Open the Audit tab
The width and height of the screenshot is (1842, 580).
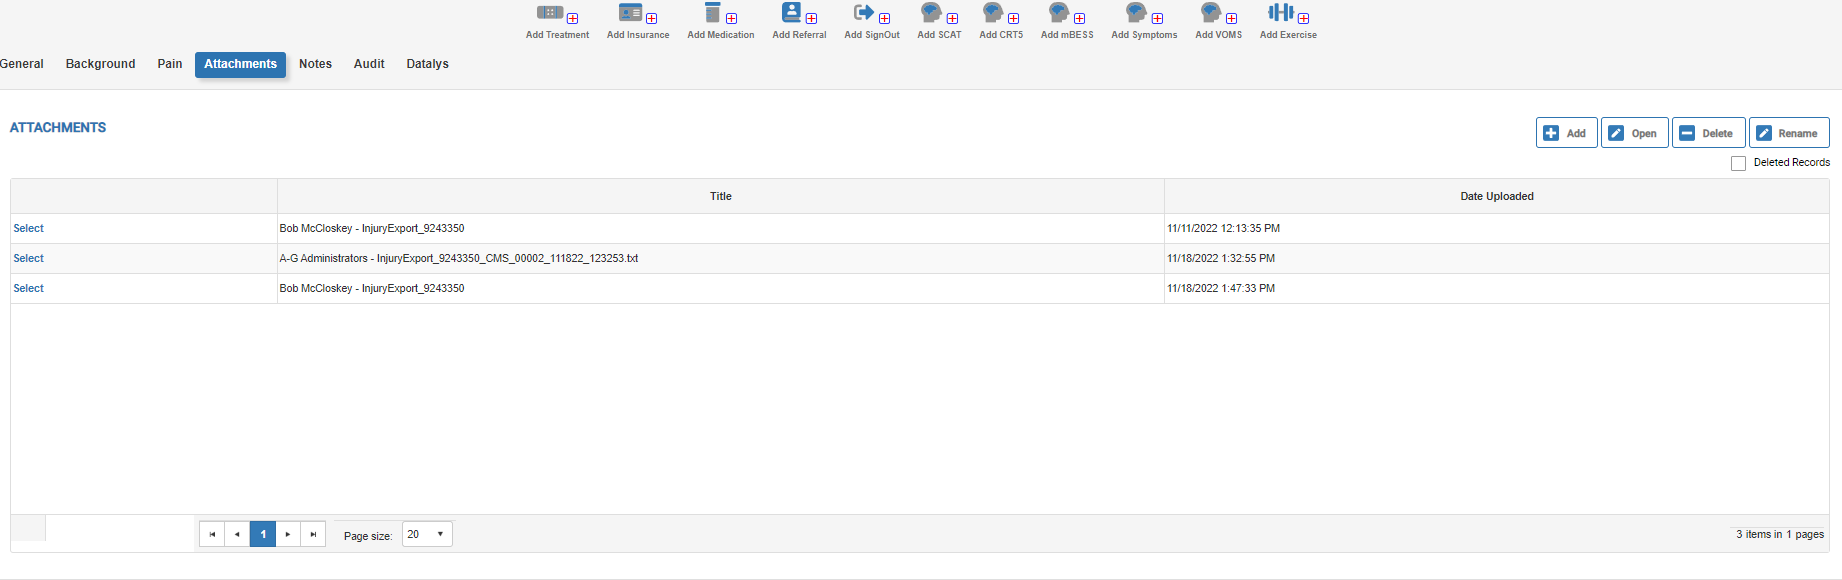(x=369, y=64)
